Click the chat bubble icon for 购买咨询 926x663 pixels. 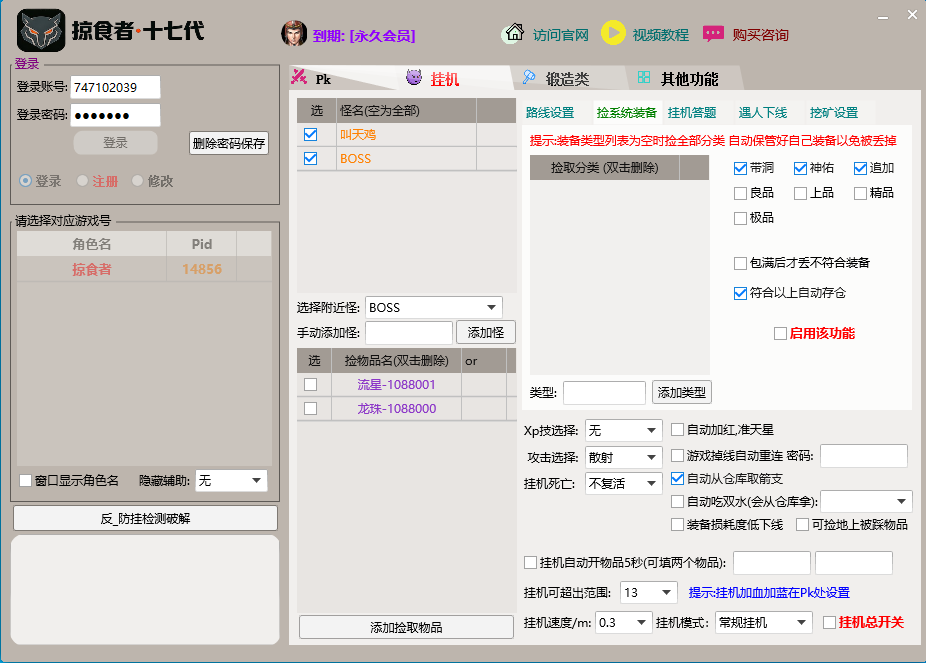(x=713, y=33)
